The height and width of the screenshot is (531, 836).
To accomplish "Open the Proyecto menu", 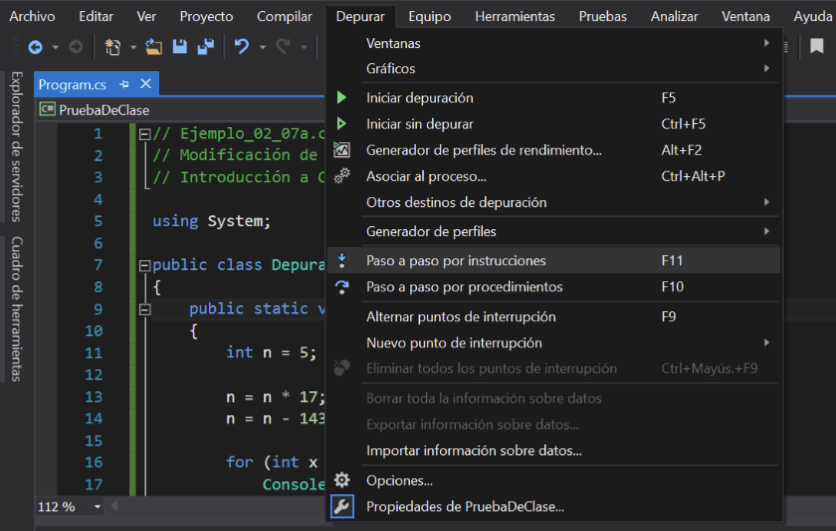I will click(x=206, y=17).
